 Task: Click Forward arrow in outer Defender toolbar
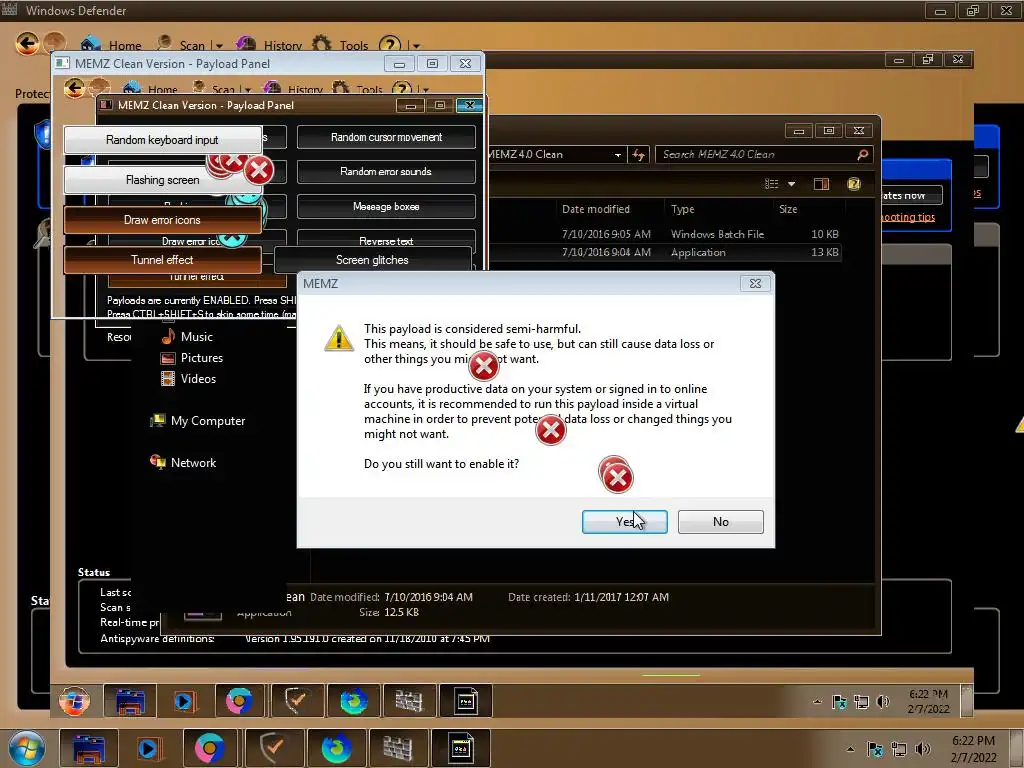[55, 43]
